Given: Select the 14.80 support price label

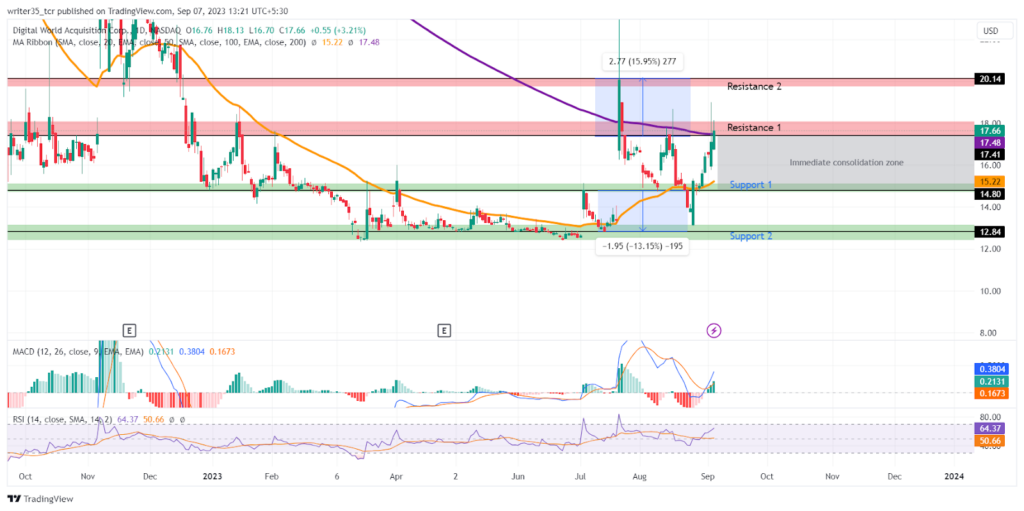Looking at the screenshot, I should [x=988, y=194].
